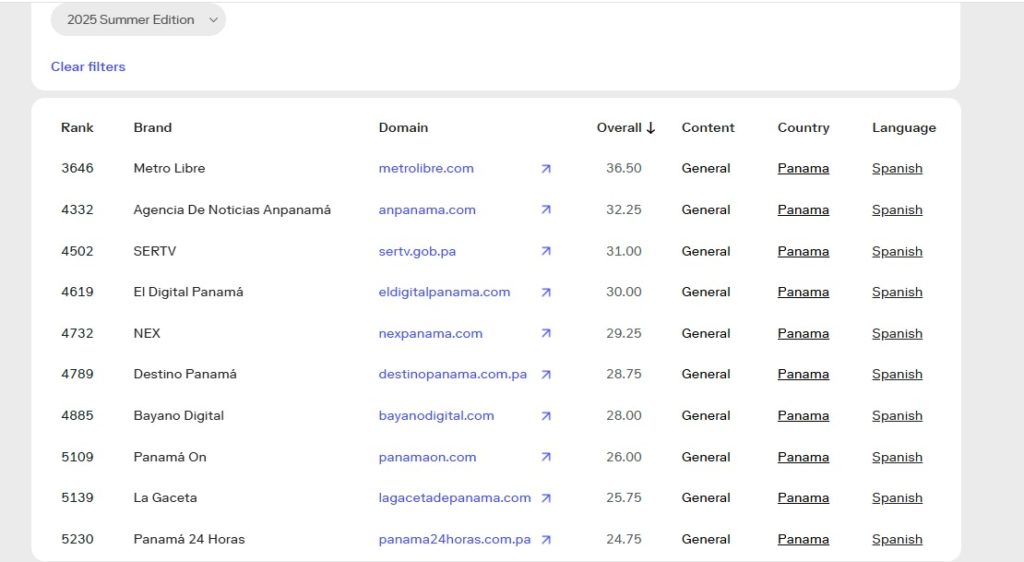This screenshot has height=562, width=1024.
Task: Select the brand name Panamá On
Action: (170, 457)
